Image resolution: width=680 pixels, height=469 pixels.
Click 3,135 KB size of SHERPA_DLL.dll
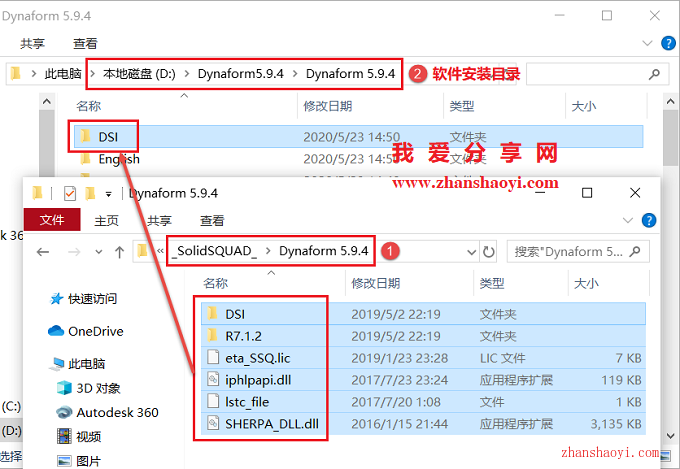tap(616, 424)
